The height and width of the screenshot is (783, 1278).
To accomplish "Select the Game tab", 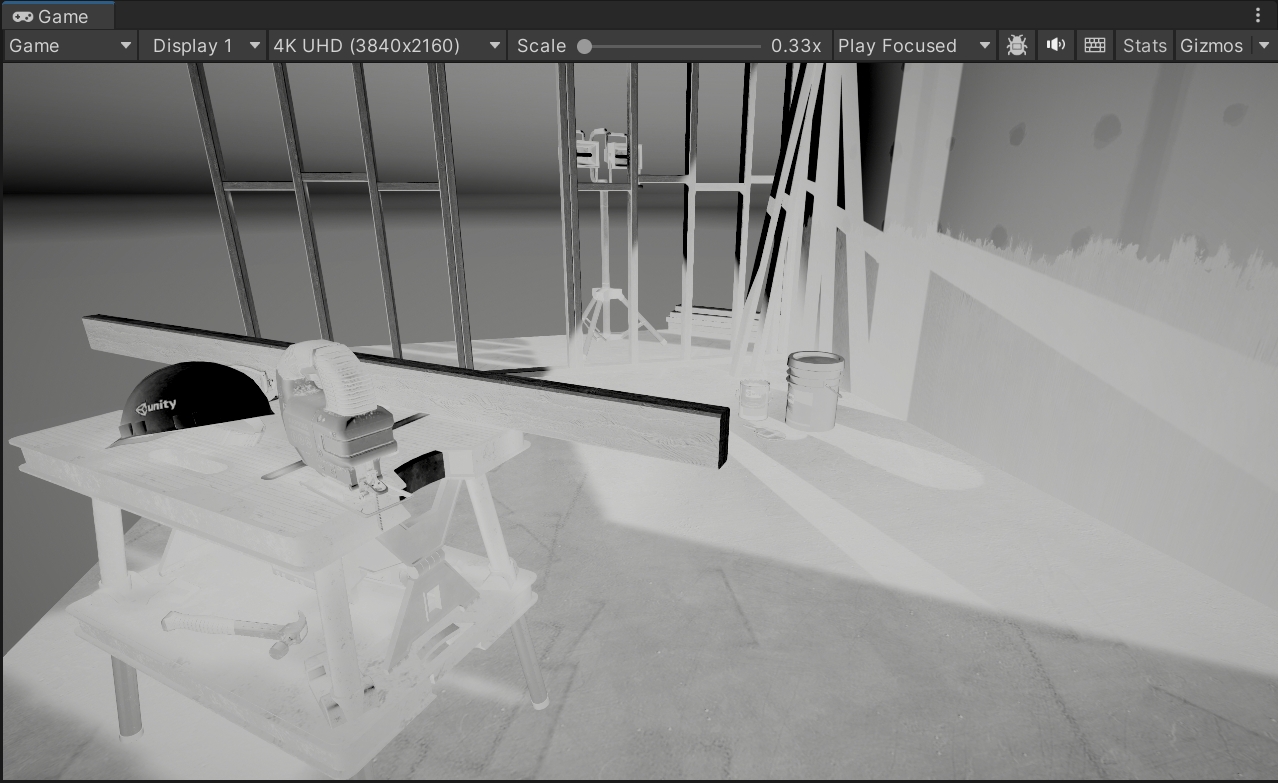I will (58, 17).
